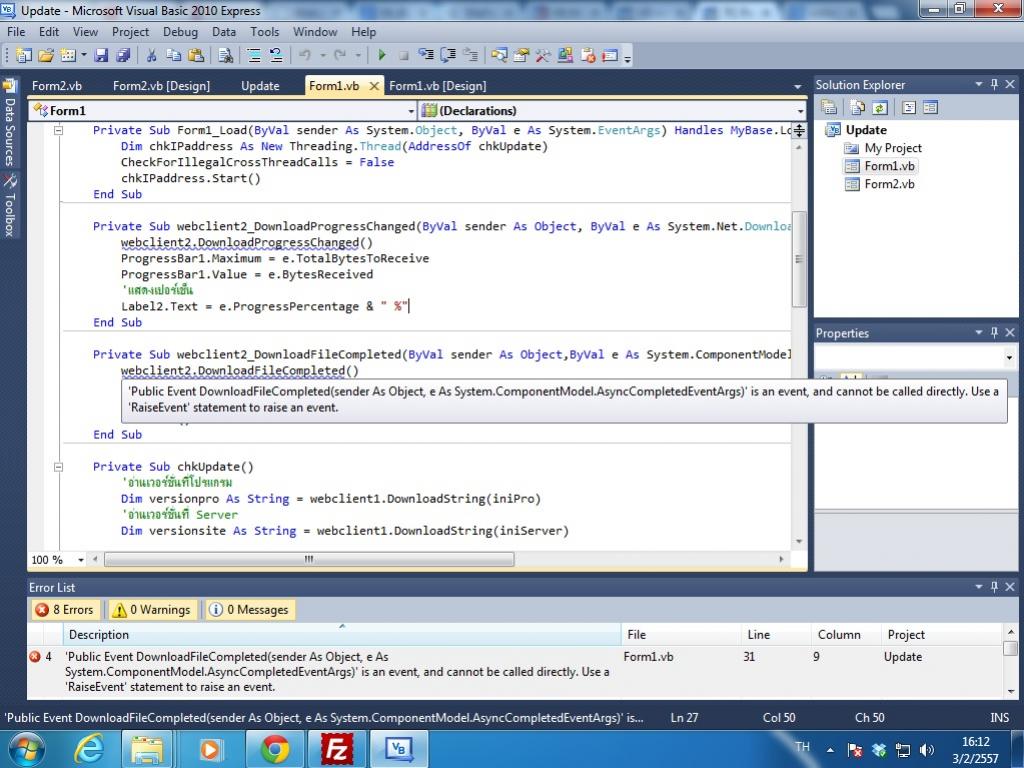This screenshot has height=768, width=1024.
Task: Open the Tools menu
Action: tap(264, 32)
